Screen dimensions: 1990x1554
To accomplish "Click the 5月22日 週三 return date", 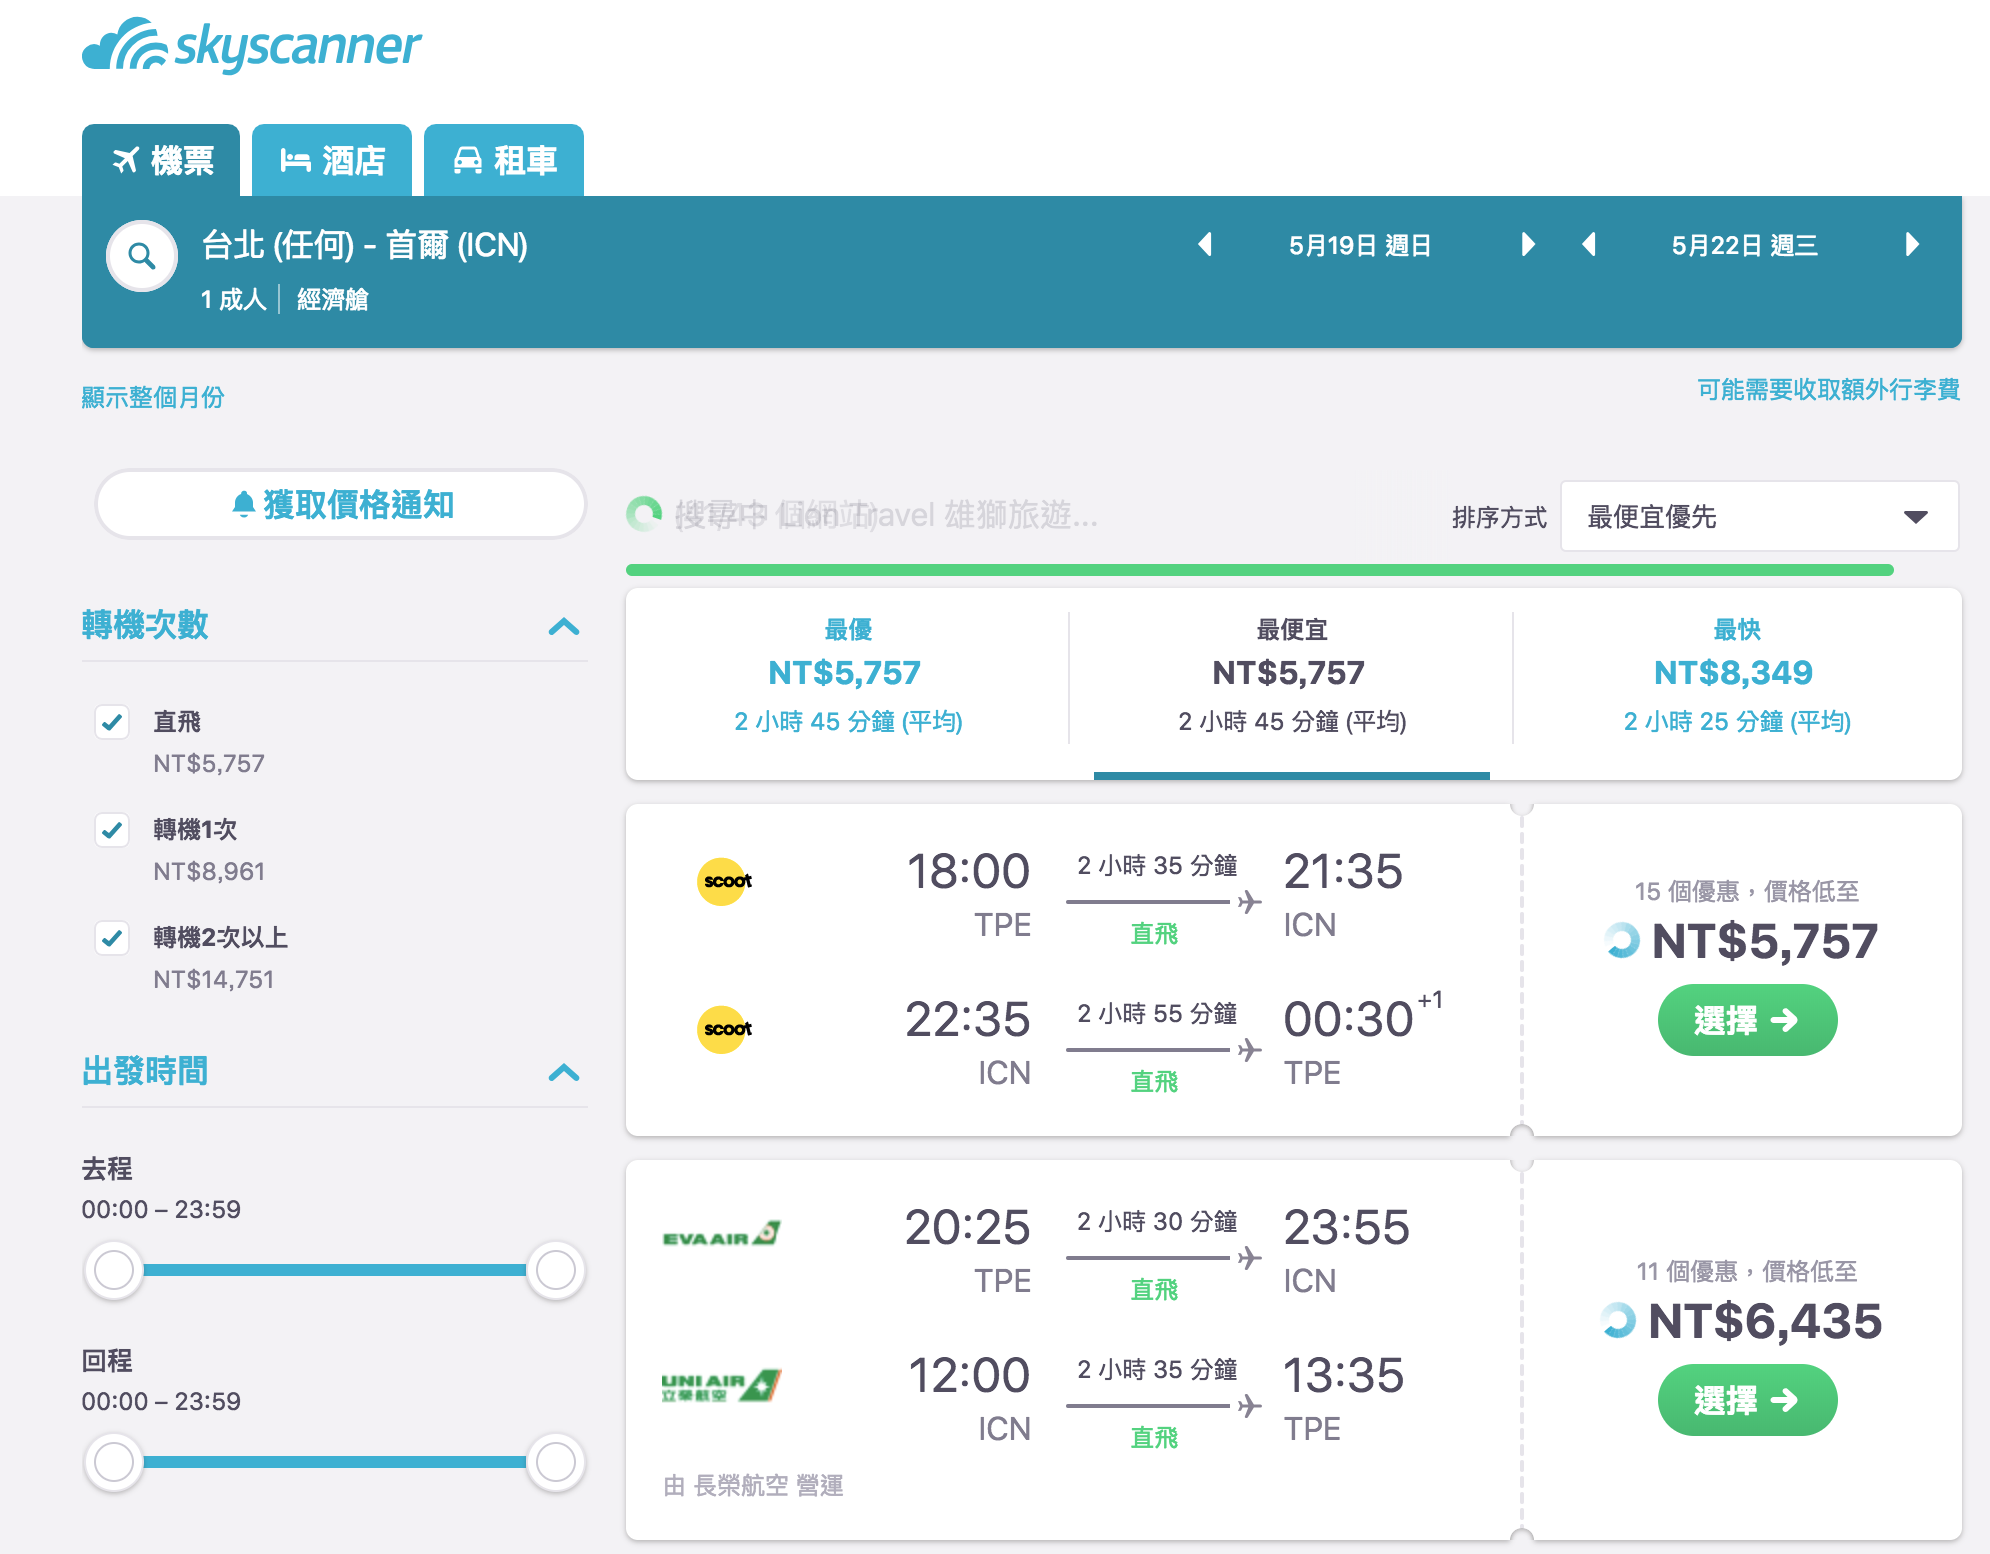I will pos(1745,245).
